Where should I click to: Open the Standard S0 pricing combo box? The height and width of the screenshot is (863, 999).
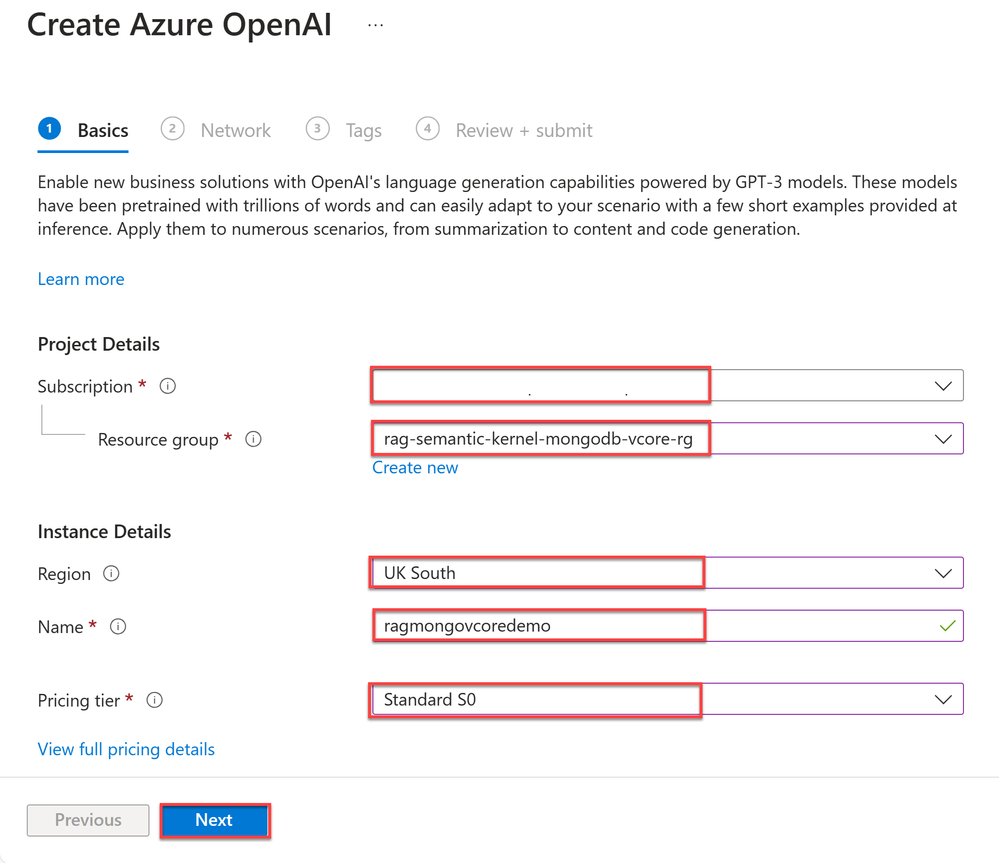[x=667, y=699]
